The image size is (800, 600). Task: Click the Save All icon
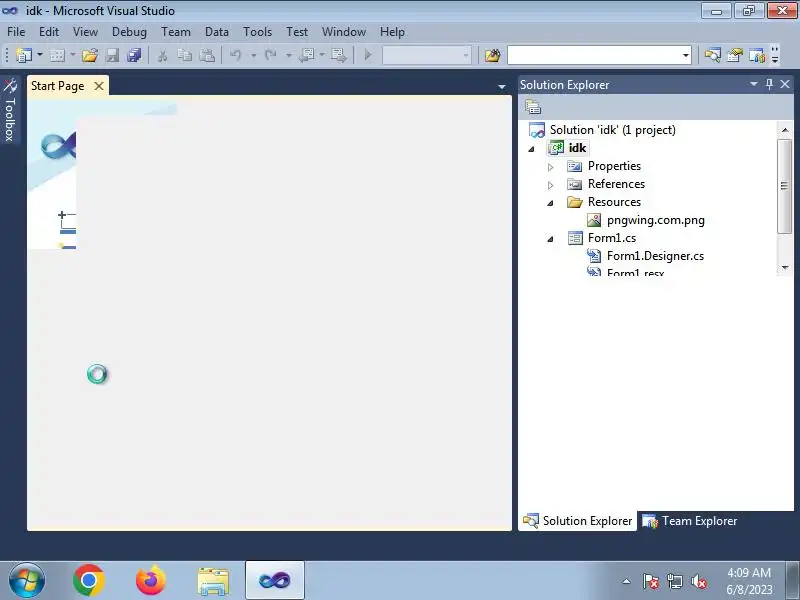click(134, 55)
